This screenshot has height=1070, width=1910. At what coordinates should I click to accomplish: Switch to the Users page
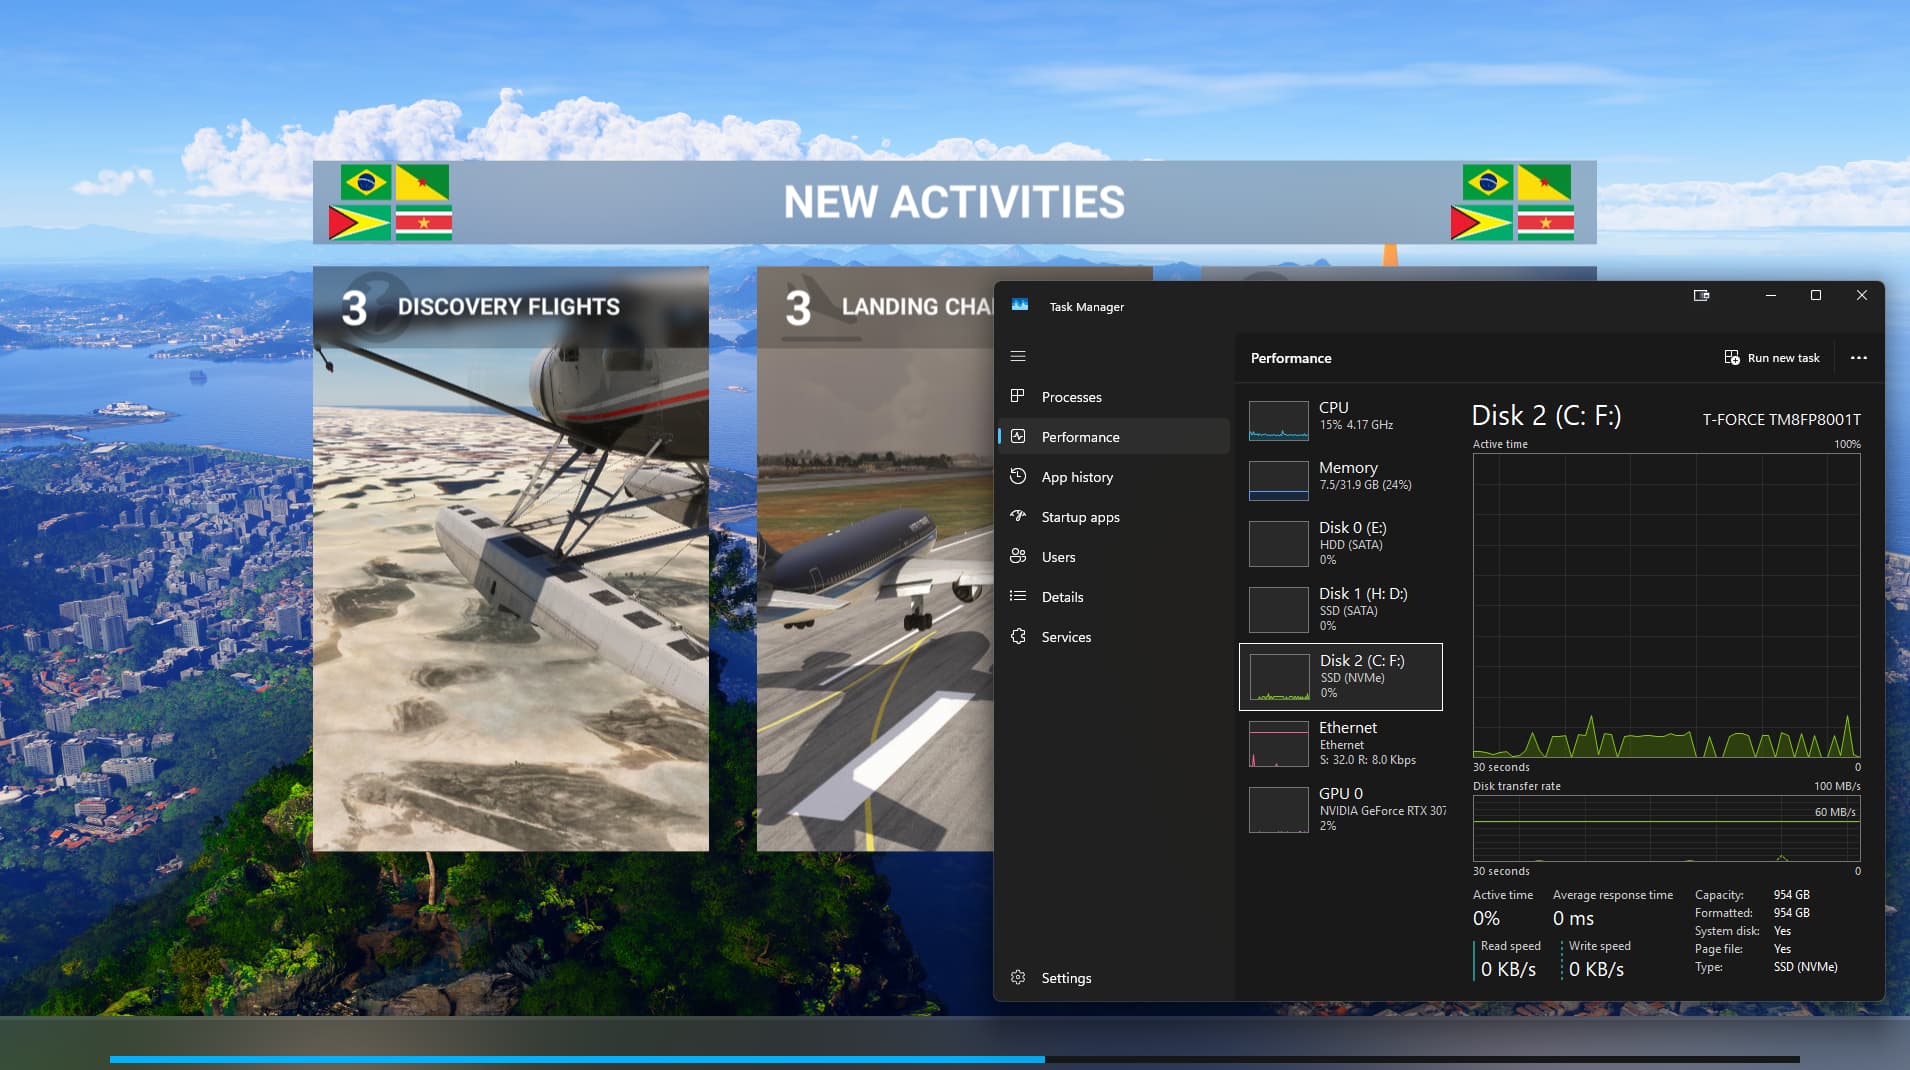(x=1115, y=557)
